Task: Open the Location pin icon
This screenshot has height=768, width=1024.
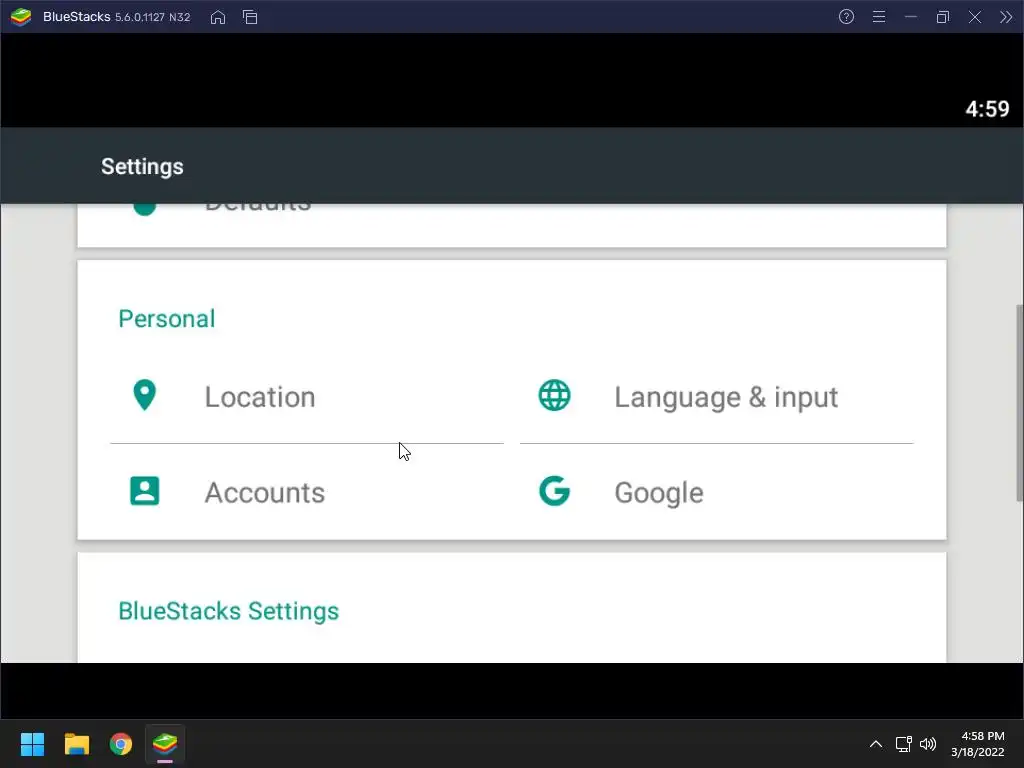Action: point(144,395)
